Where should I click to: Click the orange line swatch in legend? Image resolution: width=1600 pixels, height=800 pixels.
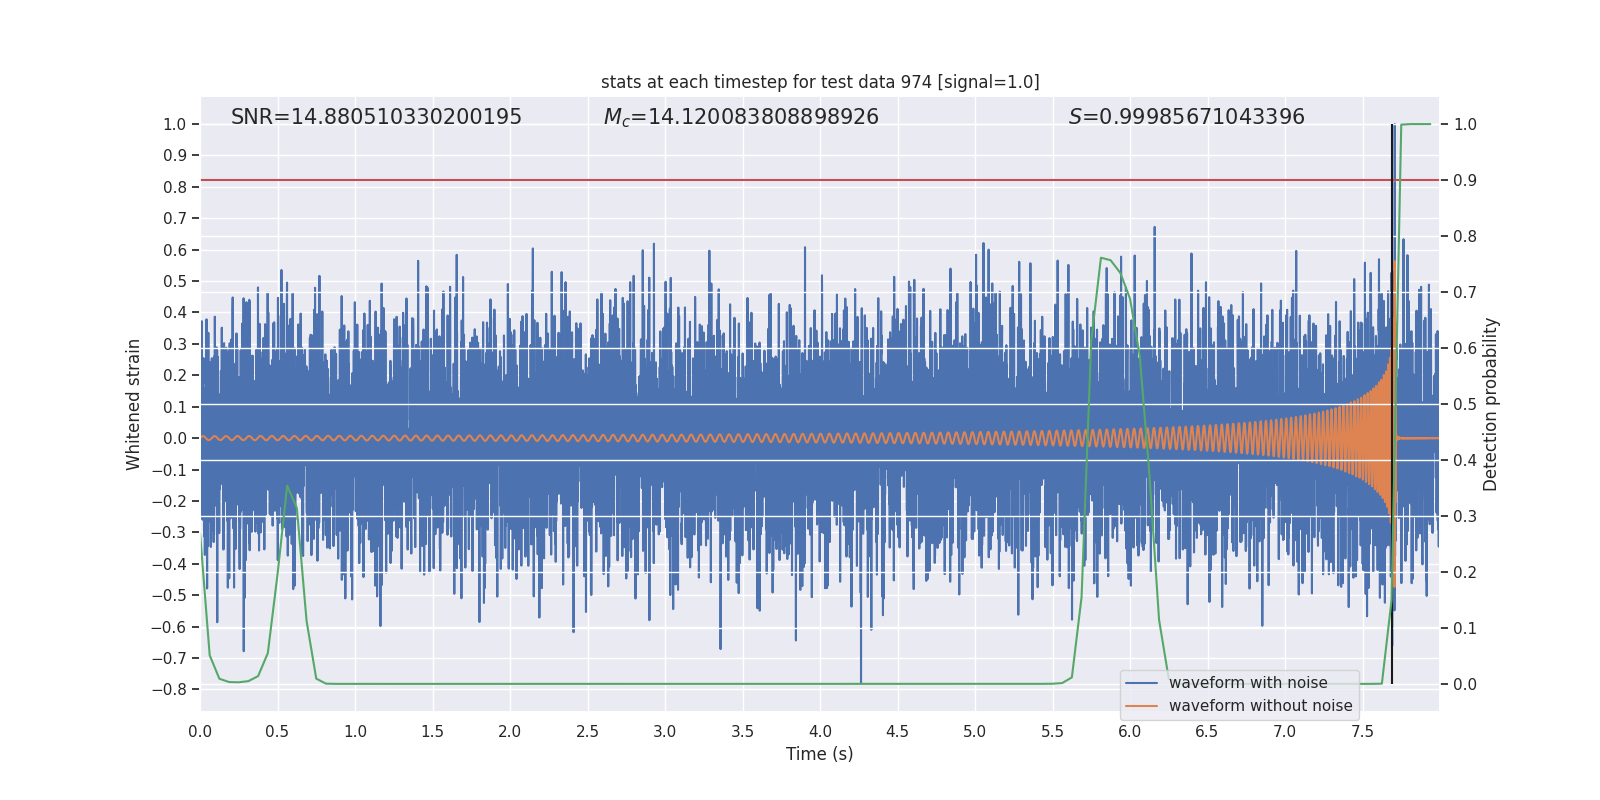coord(1141,706)
